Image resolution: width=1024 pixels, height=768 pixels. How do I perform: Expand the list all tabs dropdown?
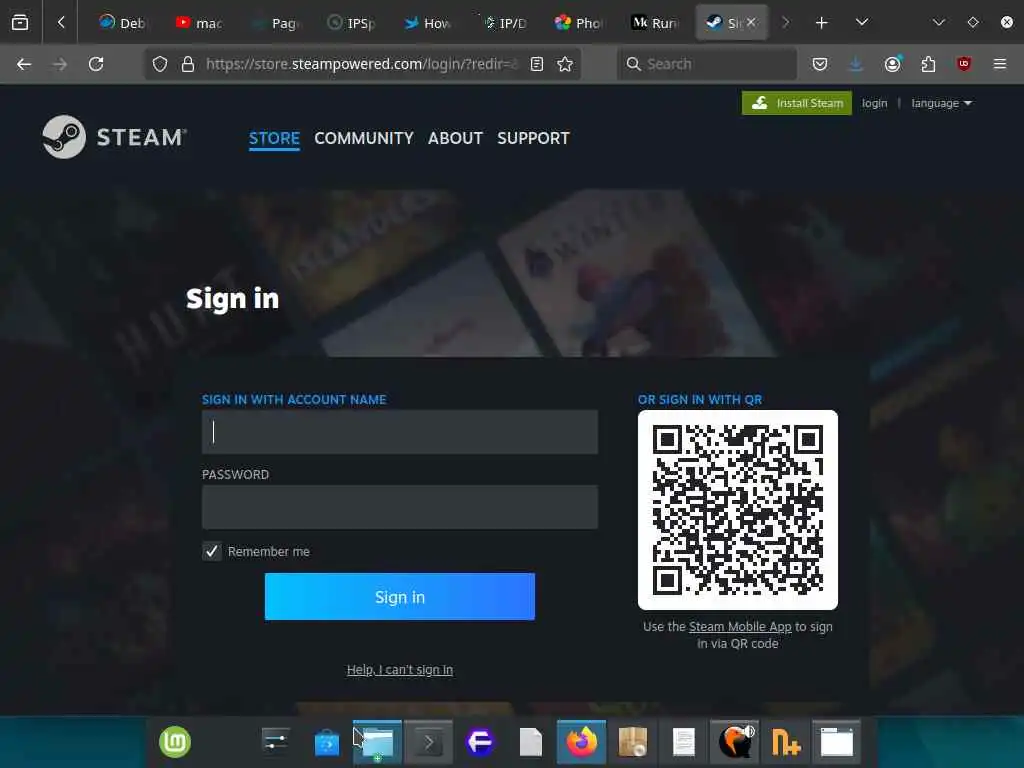862,22
